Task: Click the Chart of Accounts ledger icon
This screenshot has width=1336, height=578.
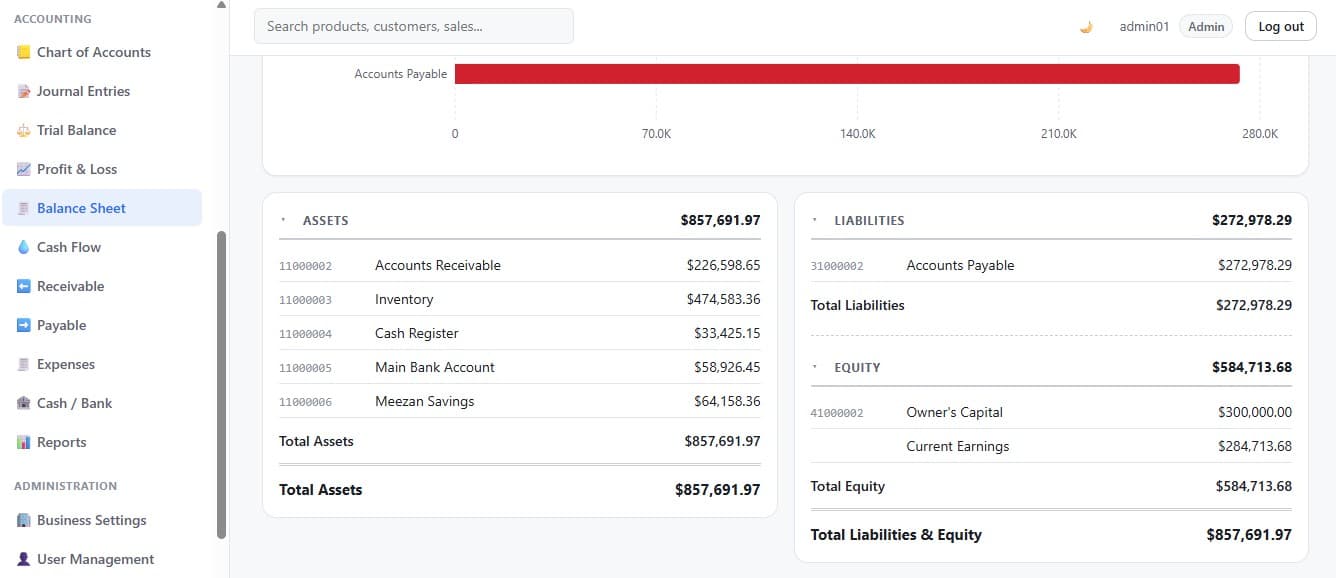Action: point(24,52)
